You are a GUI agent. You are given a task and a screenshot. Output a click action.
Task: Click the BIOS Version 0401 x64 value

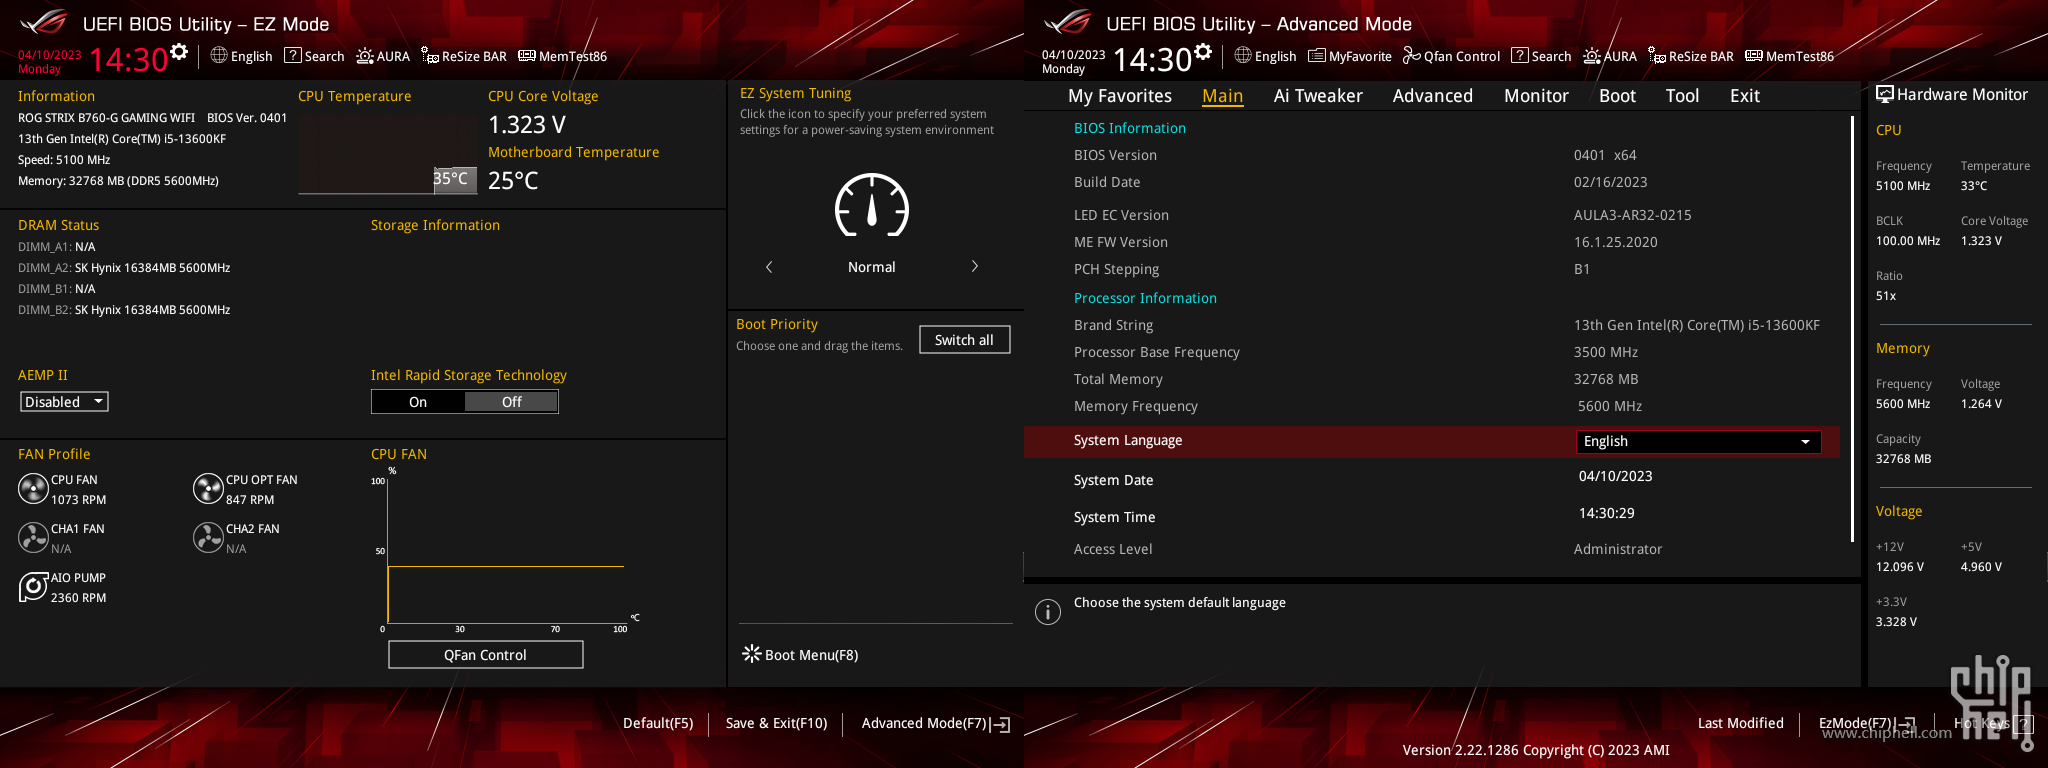coord(1605,155)
